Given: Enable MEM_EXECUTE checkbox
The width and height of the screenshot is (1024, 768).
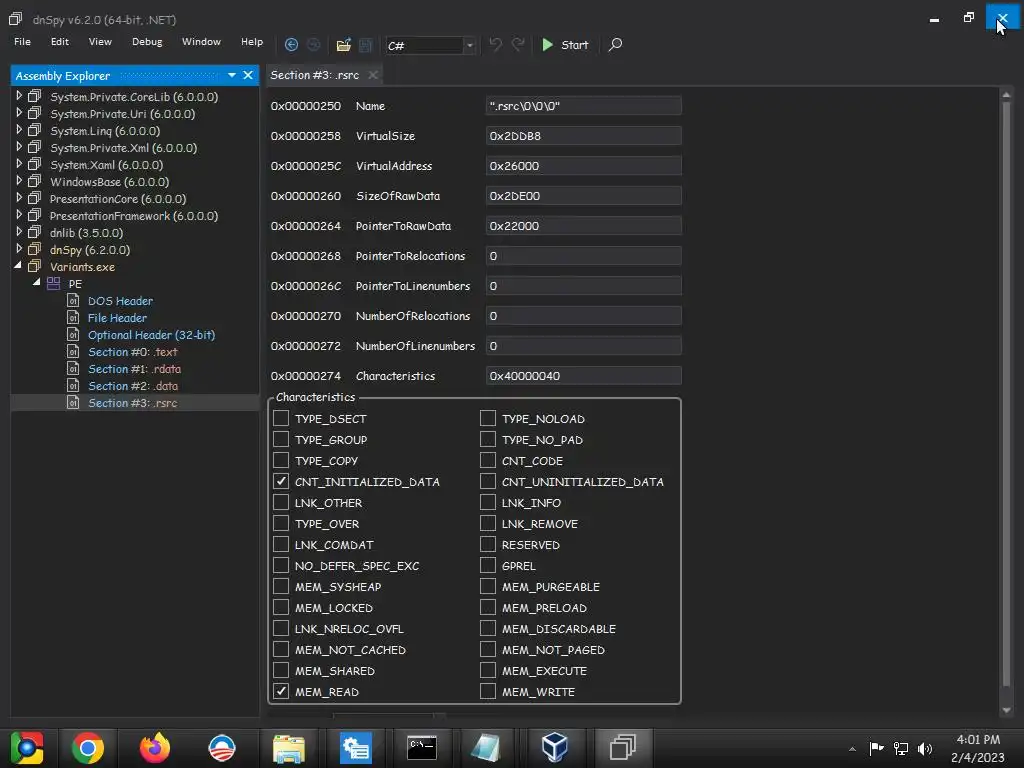Looking at the screenshot, I should pyautogui.click(x=488, y=670).
